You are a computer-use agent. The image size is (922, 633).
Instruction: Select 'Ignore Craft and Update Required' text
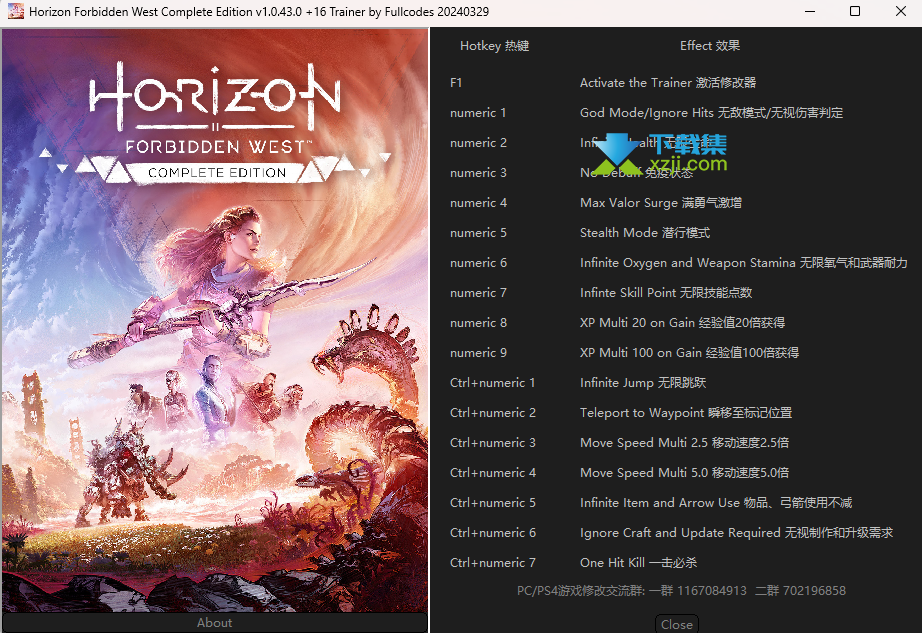coord(680,532)
